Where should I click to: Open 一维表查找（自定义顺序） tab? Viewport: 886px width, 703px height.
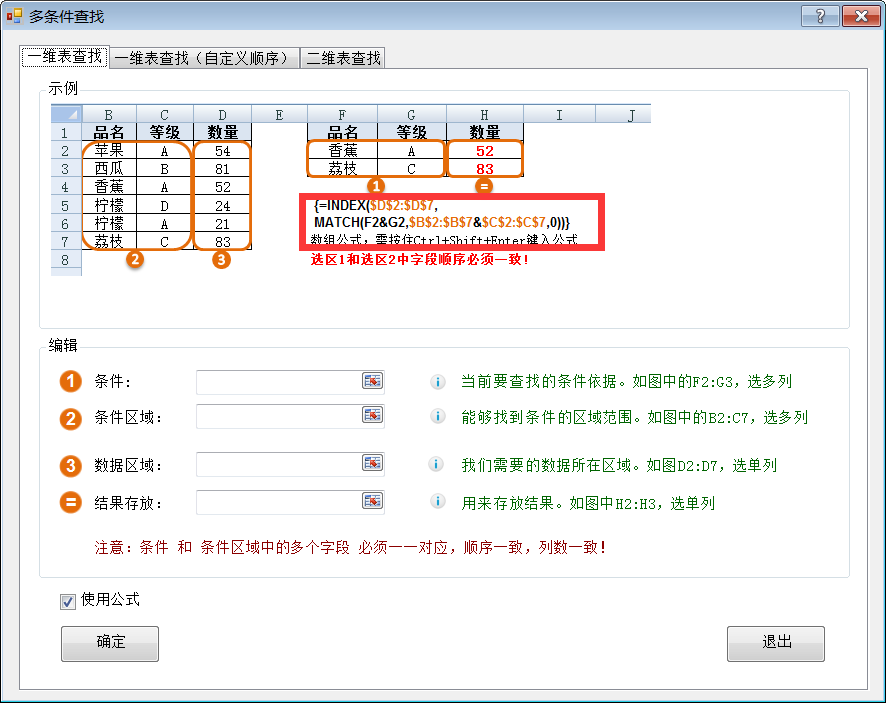pyautogui.click(x=204, y=58)
